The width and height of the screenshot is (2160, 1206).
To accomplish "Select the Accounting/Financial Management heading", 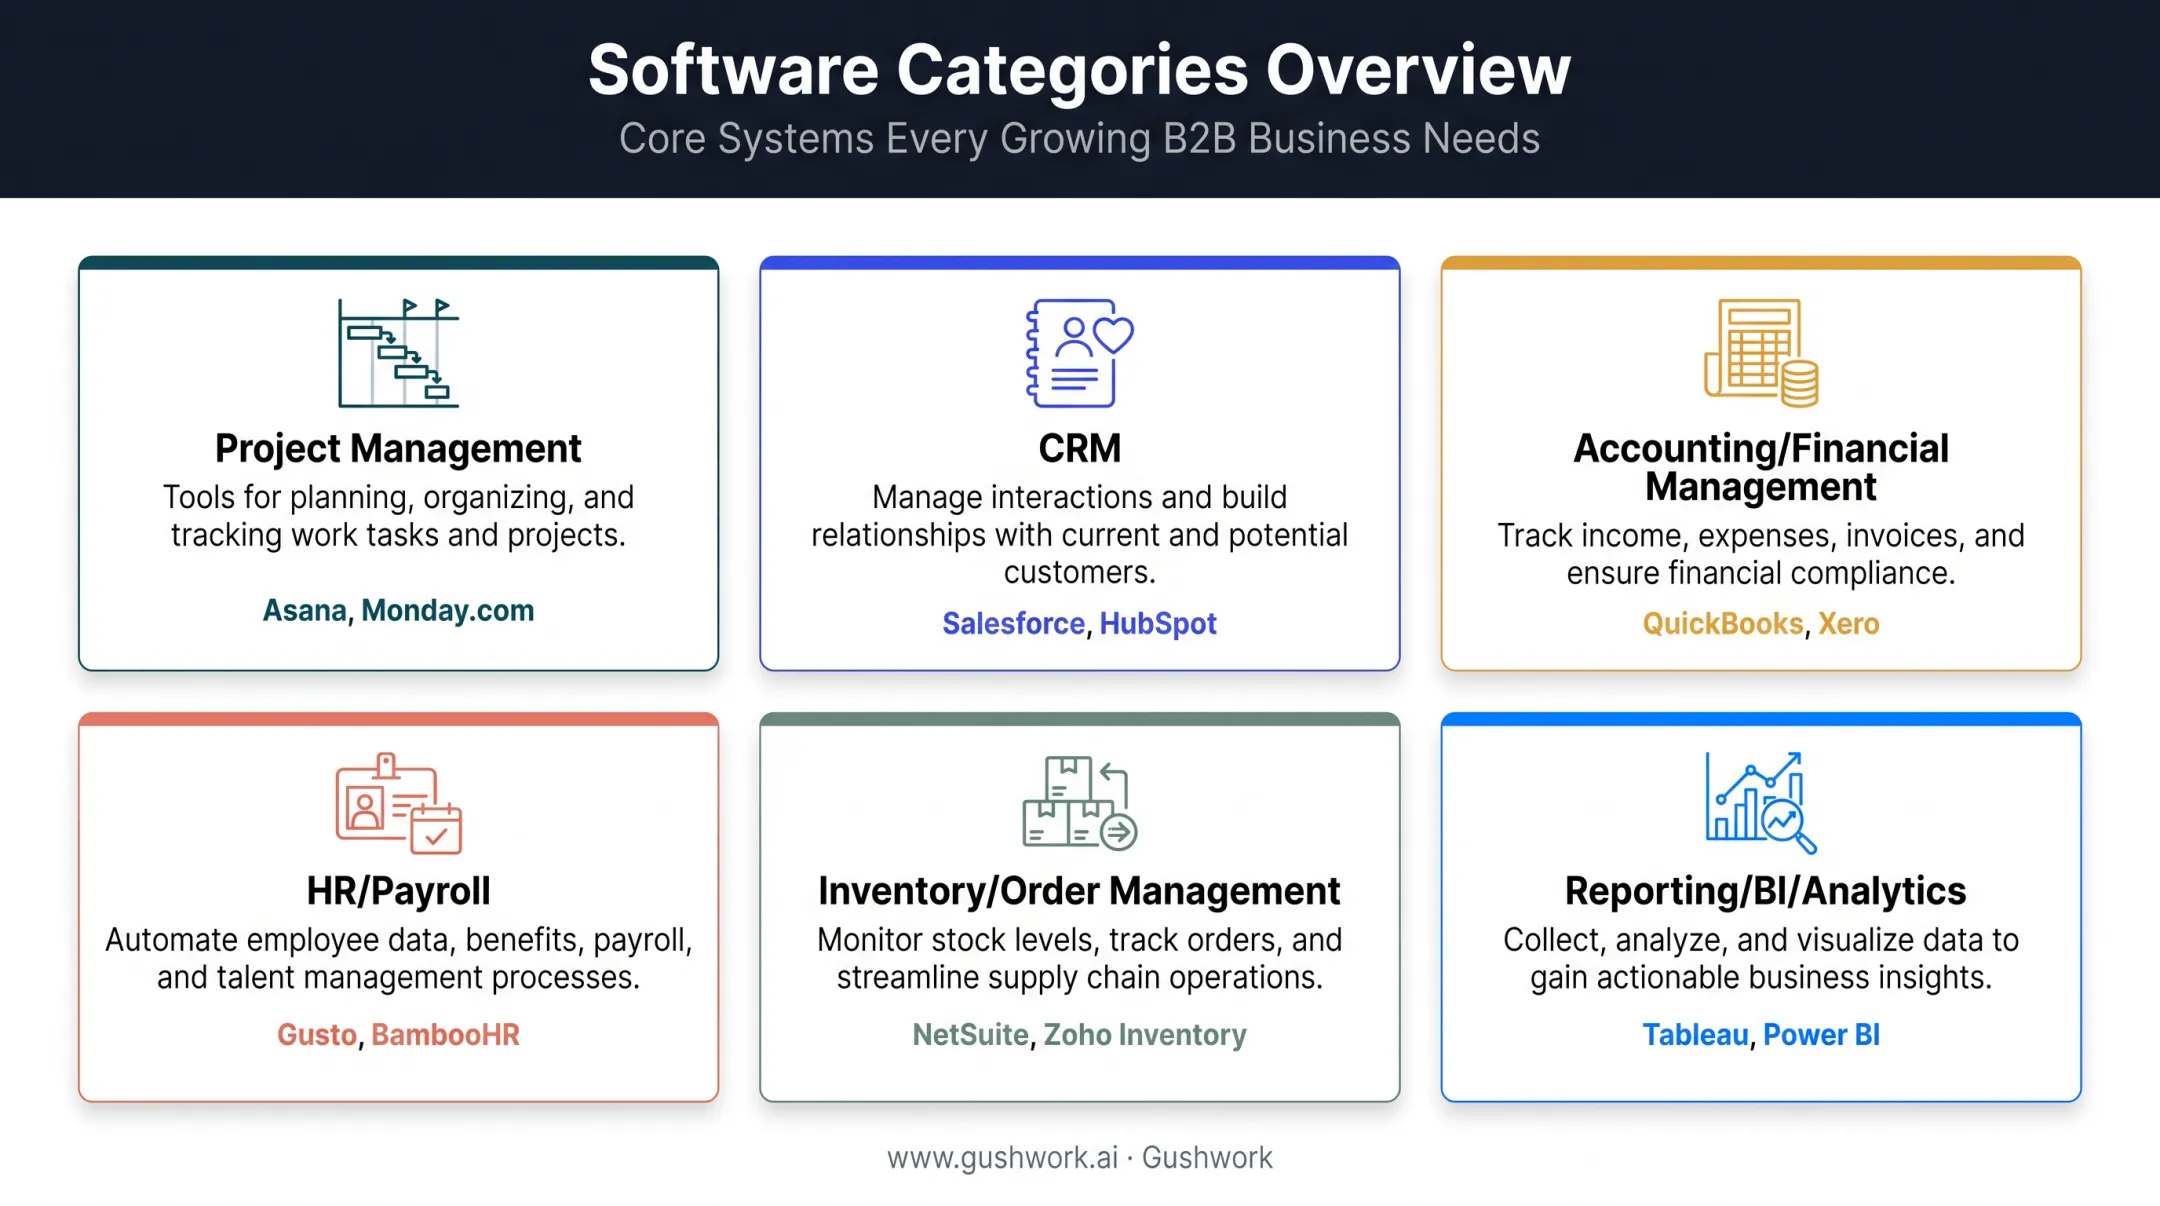I will click(1761, 467).
